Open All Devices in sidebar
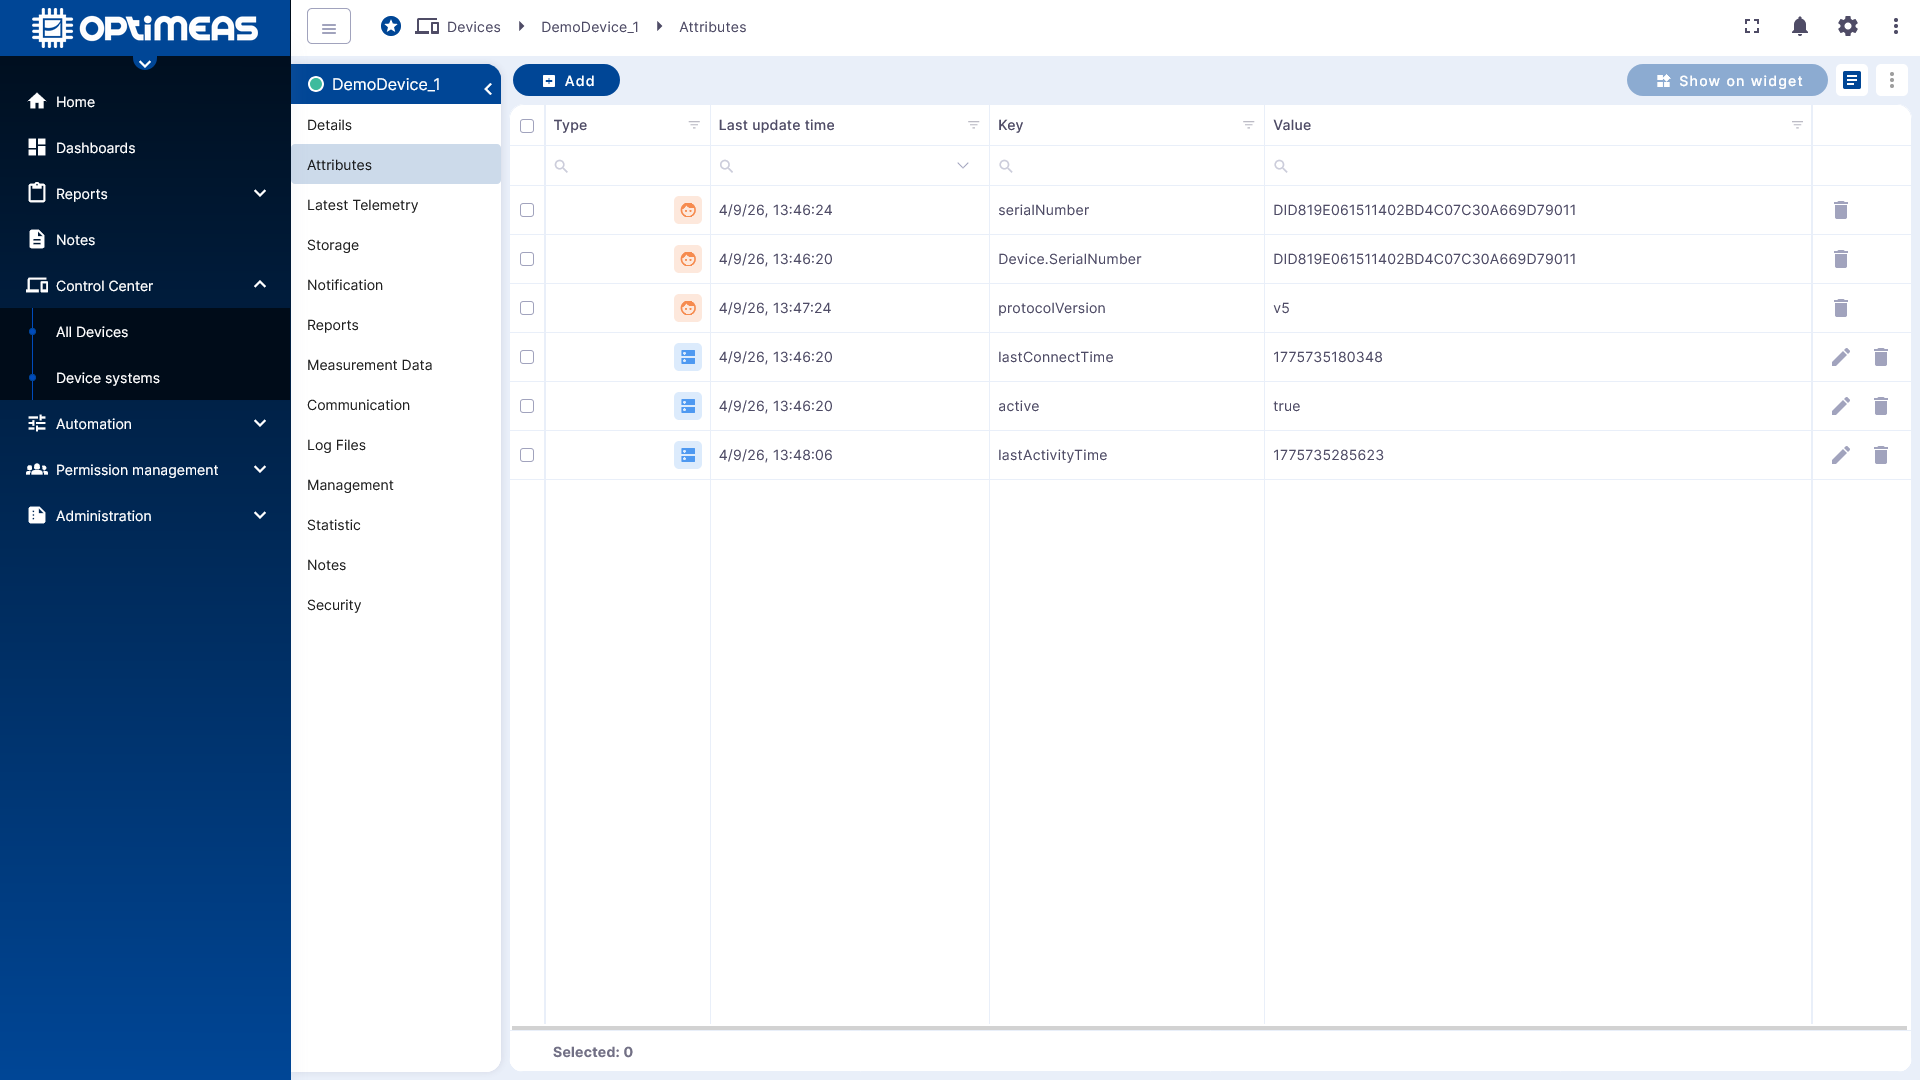This screenshot has height=1080, width=1920. pyautogui.click(x=145, y=332)
